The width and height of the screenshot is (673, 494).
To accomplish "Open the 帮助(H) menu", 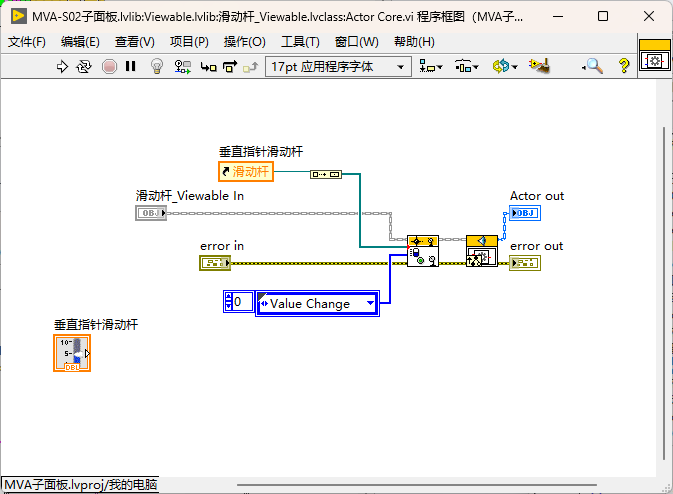I will [414, 42].
